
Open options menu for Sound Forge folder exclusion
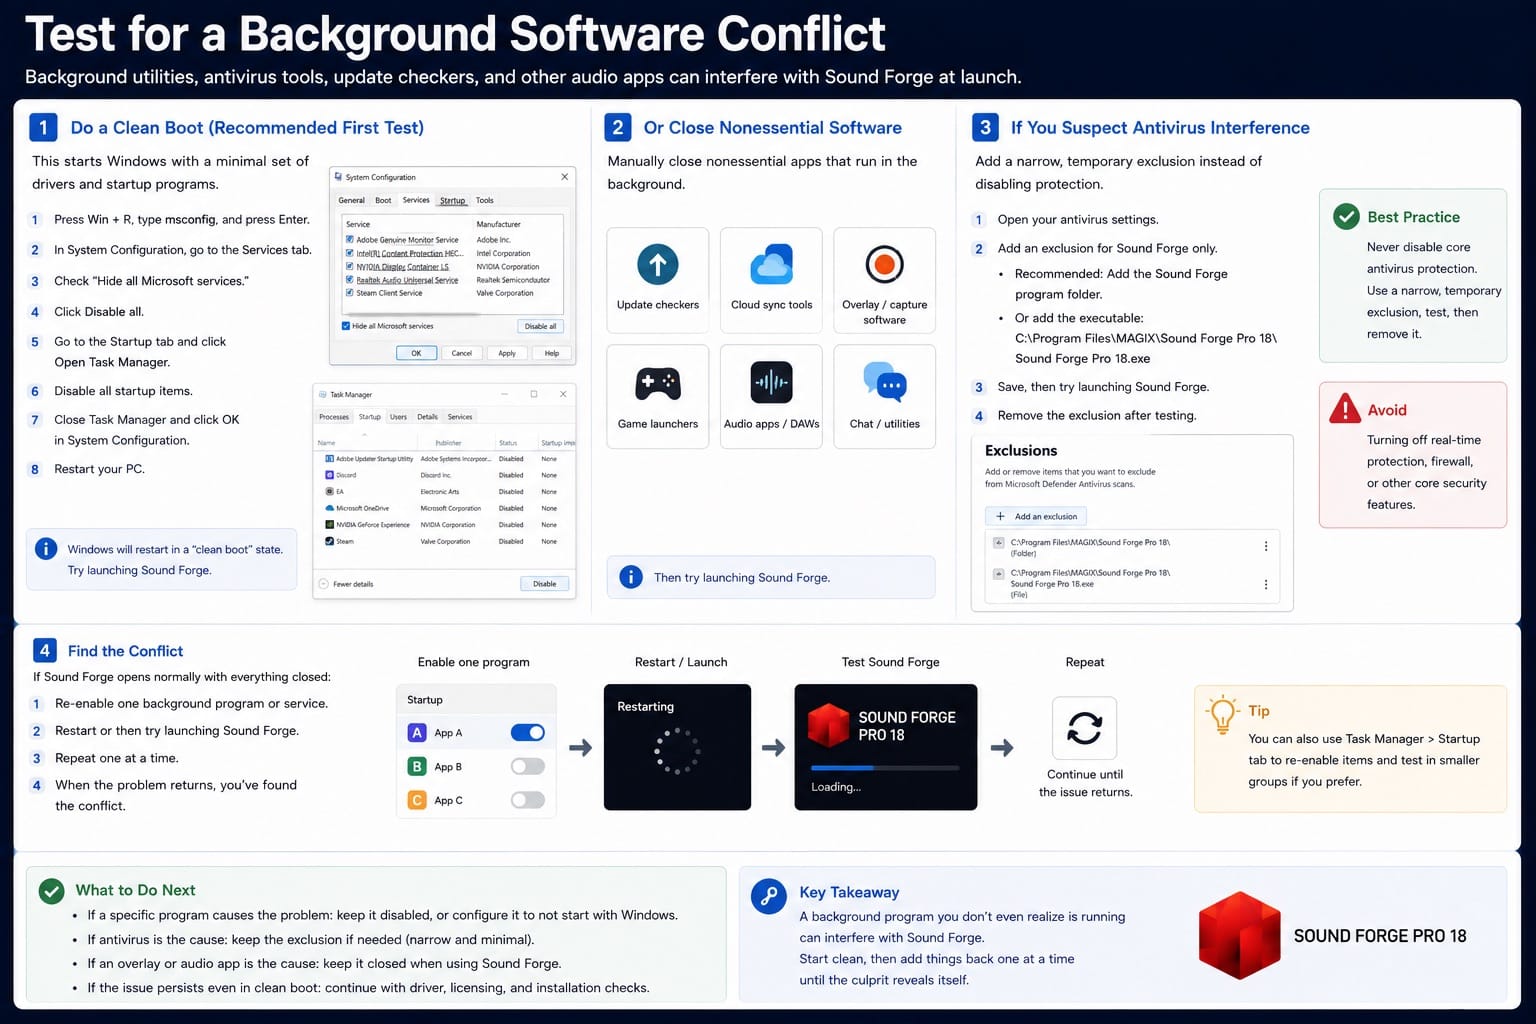pos(1265,546)
